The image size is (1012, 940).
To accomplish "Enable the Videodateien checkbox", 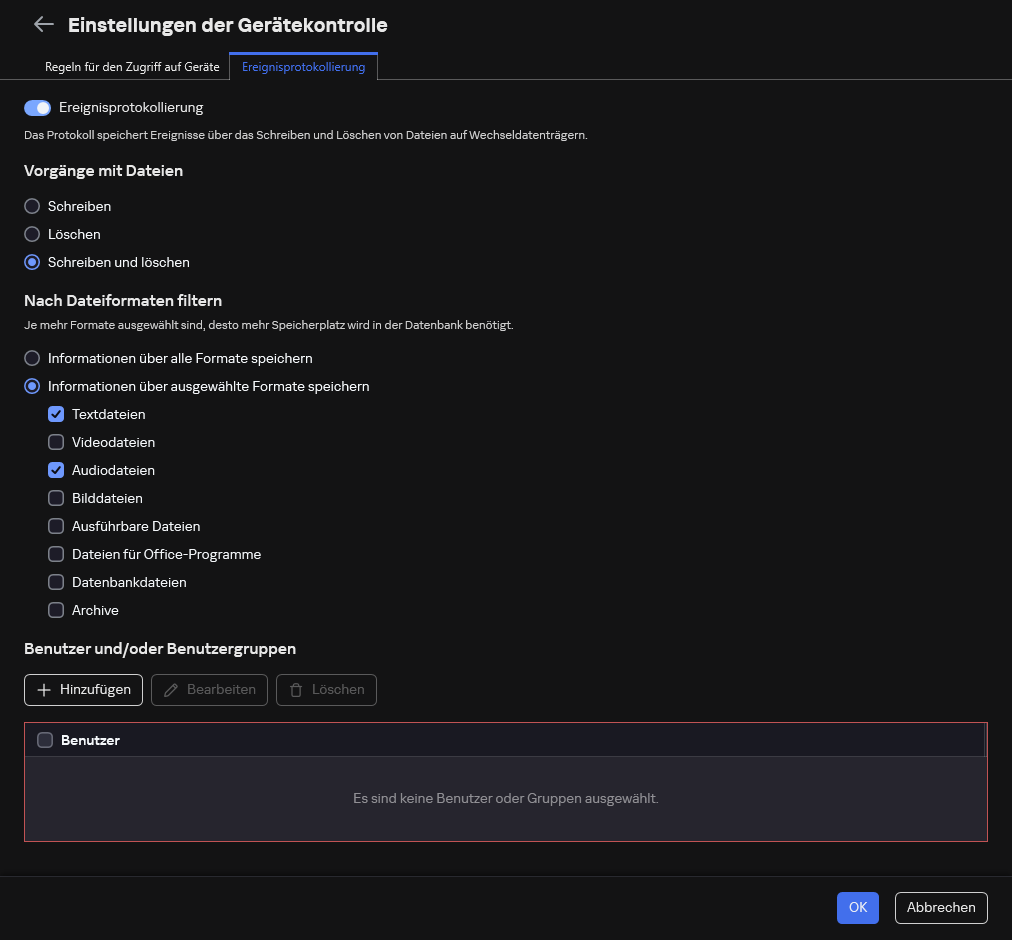I will click(x=56, y=442).
